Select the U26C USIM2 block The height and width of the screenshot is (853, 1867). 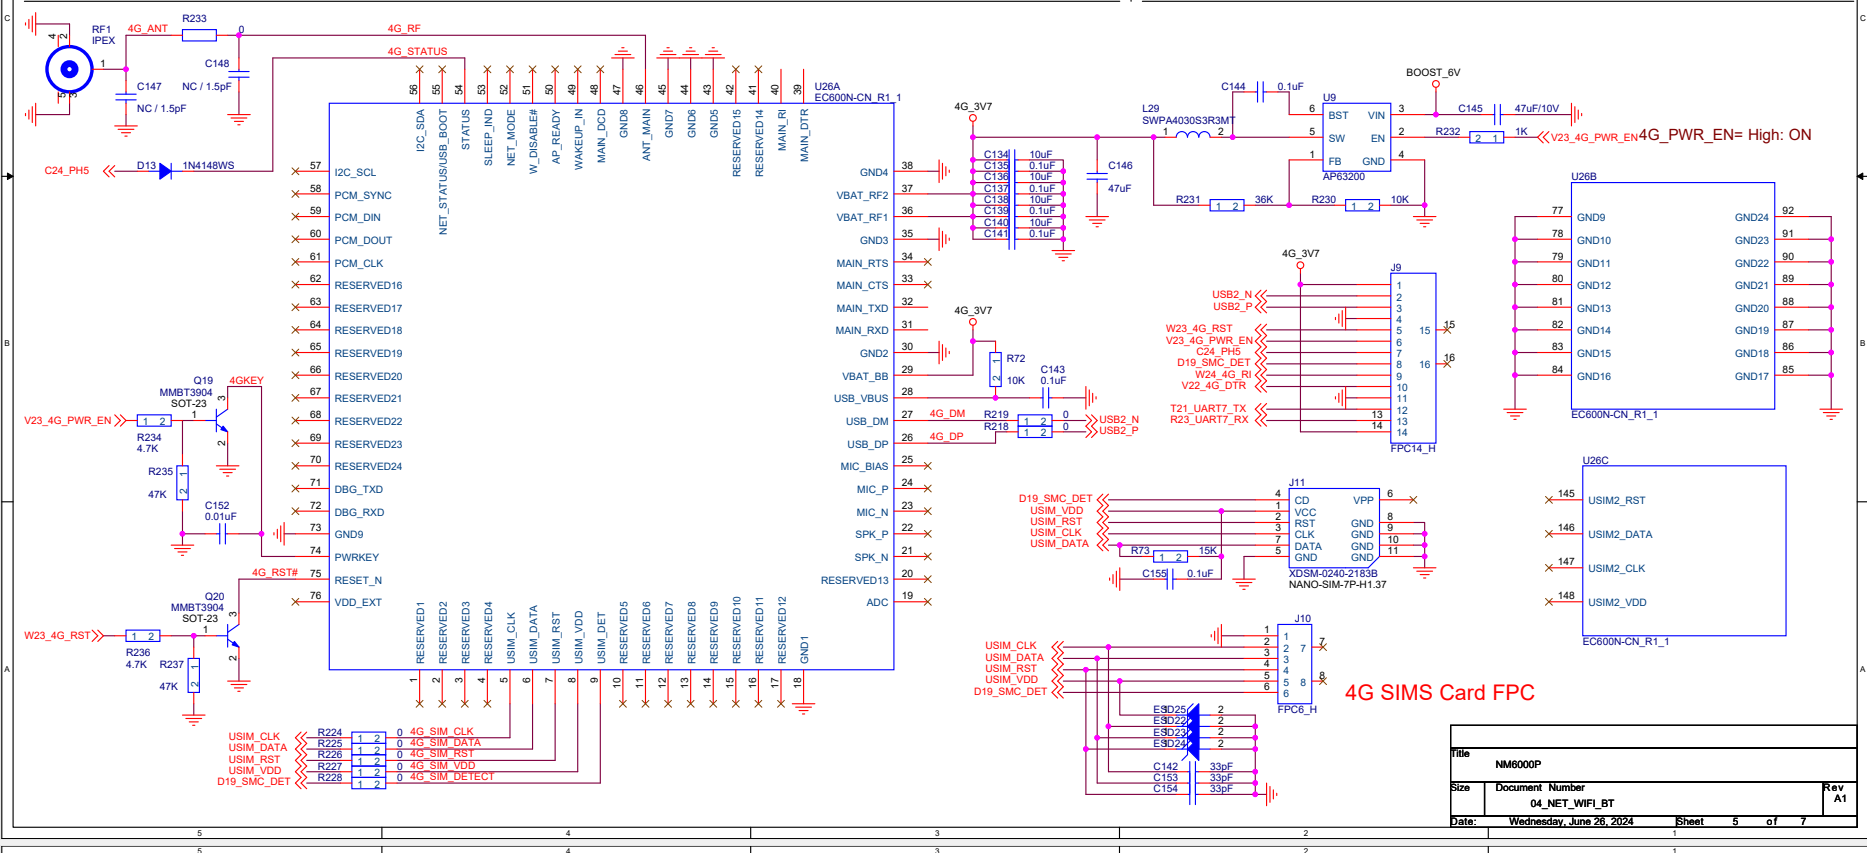pos(1684,550)
